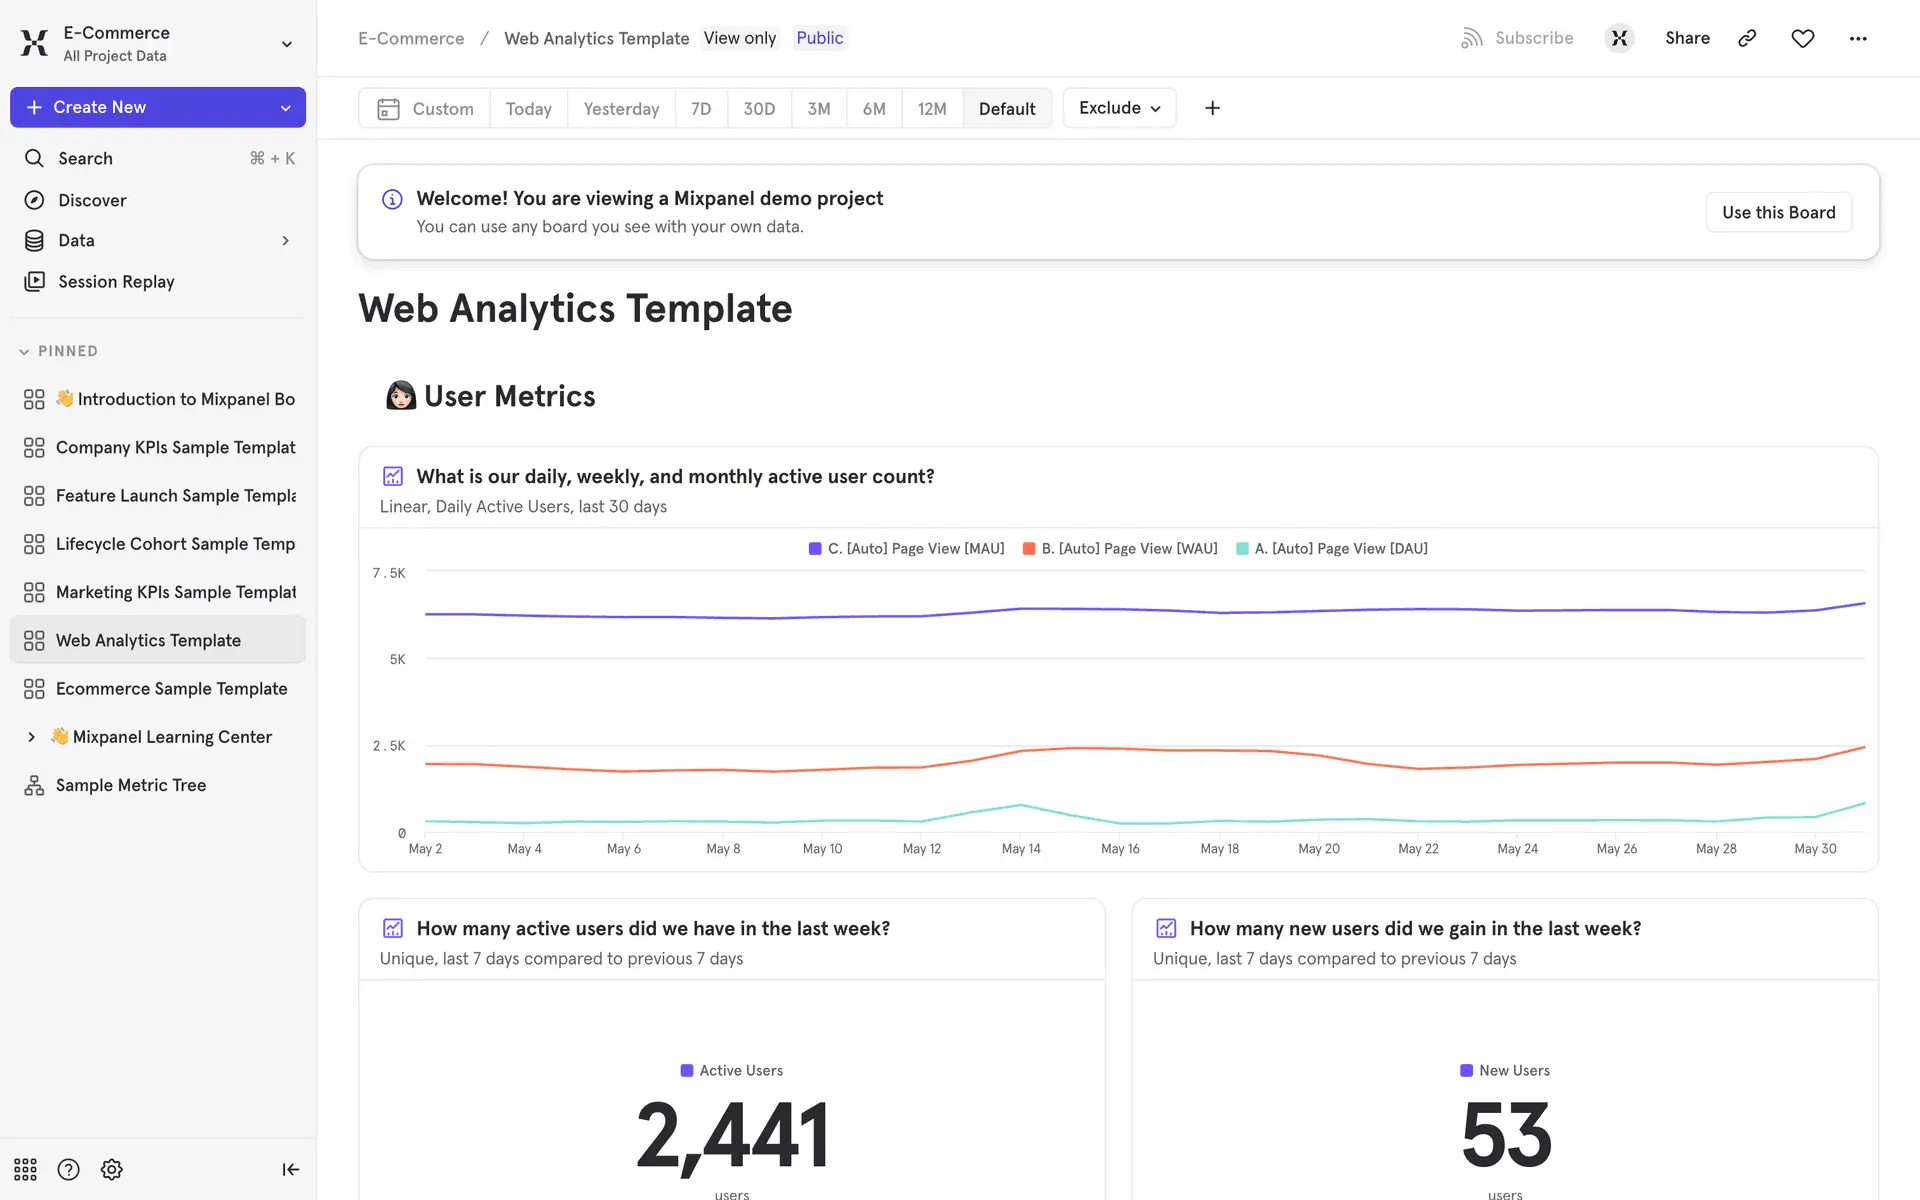Click the Mixpanel avatar icon beside Share

coord(1619,38)
